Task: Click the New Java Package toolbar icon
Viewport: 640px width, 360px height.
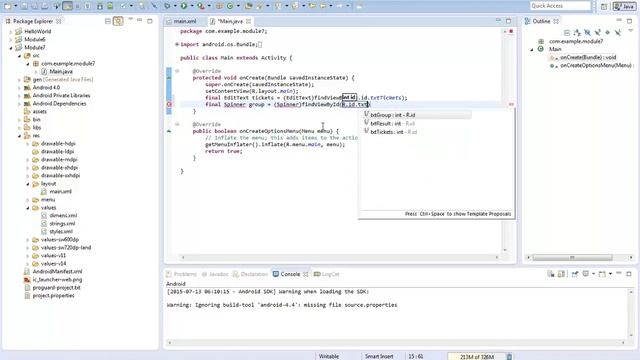Action: pos(219,6)
